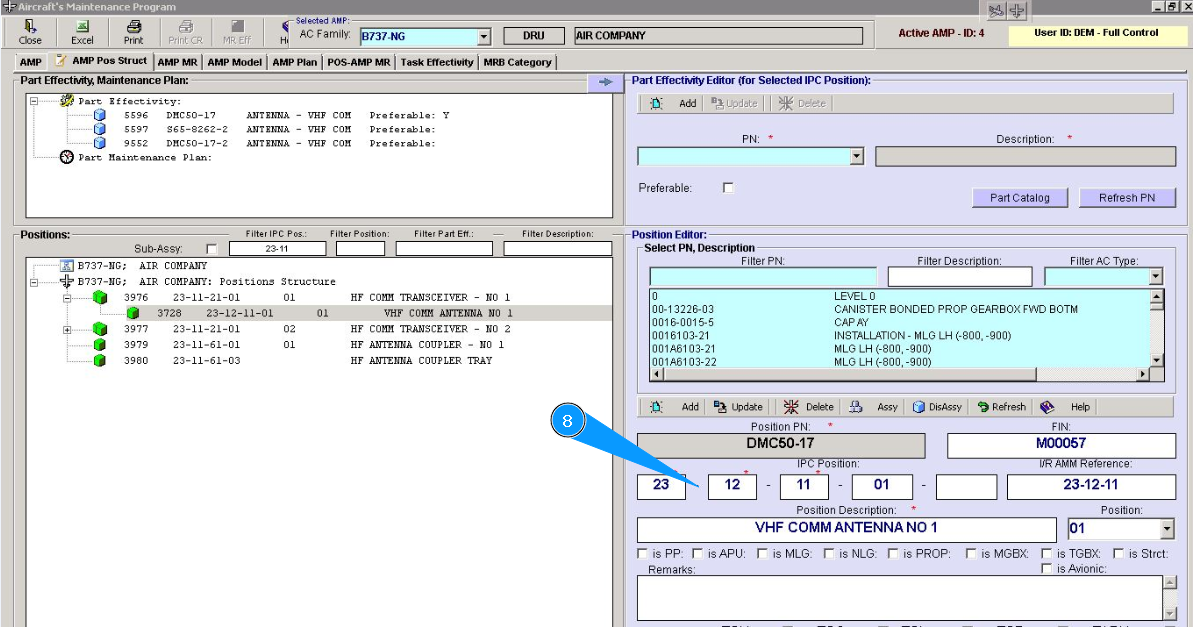The width and height of the screenshot is (1193, 629).
Task: Tick the Preferable checkbox
Action: click(728, 188)
